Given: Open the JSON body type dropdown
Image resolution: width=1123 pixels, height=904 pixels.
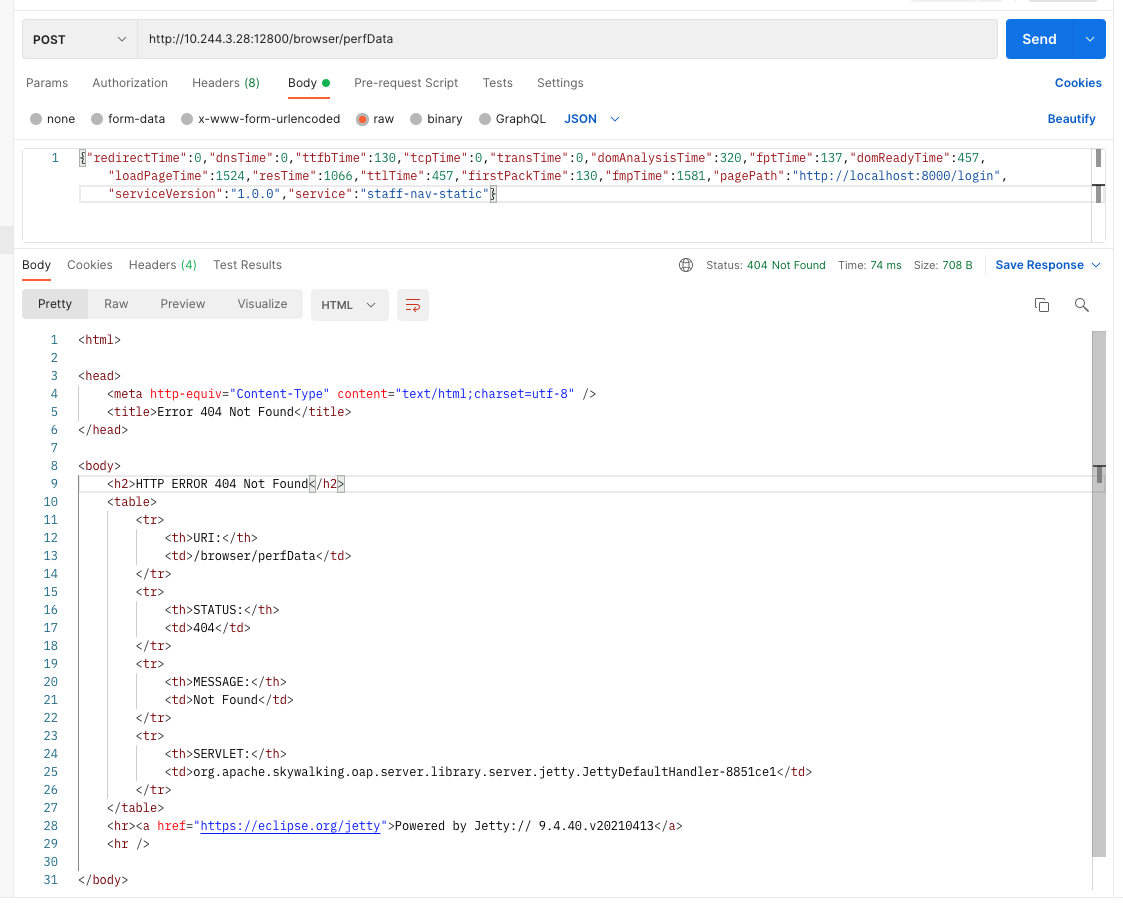Looking at the screenshot, I should (592, 119).
